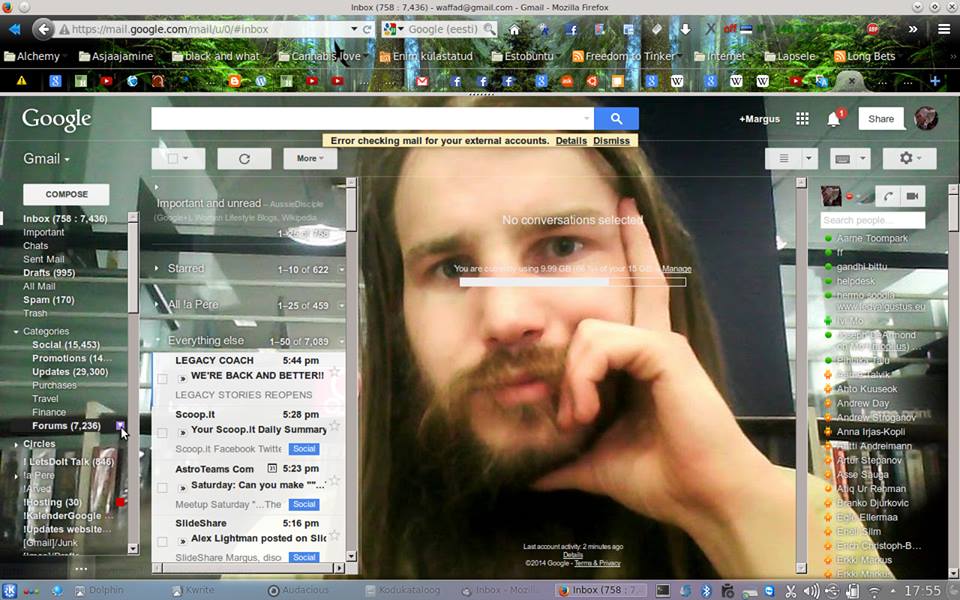This screenshot has height=600, width=960.
Task: Click Bluetooth tray icon
Action: (706, 591)
